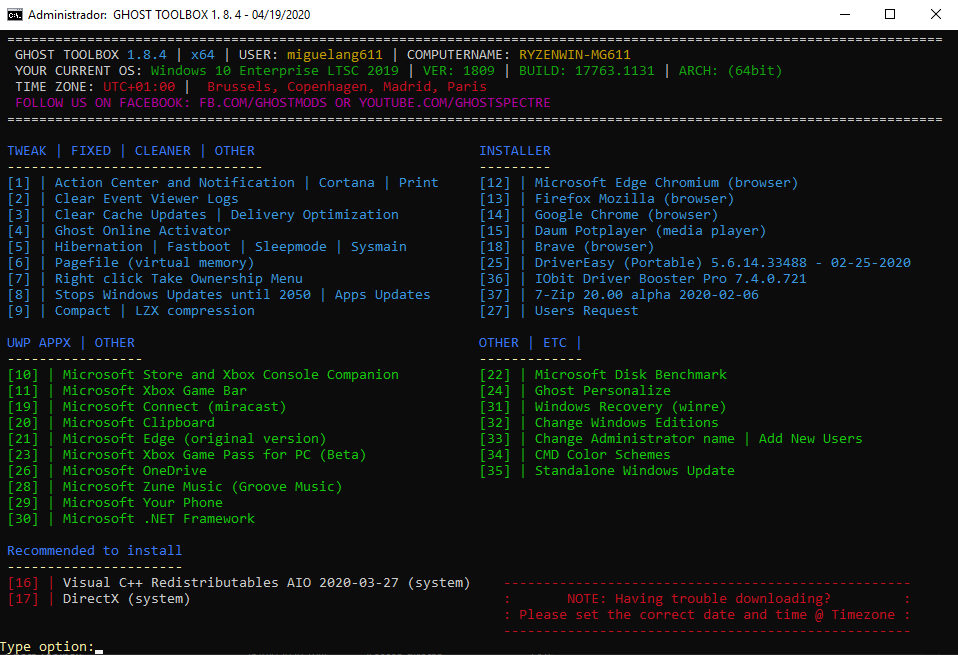Click the command prompt icon in title bar
The image size is (958, 655).
15,14
